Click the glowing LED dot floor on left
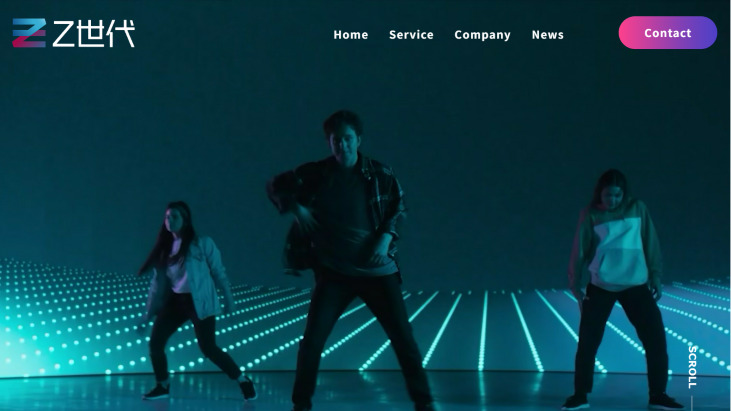Viewport: 731px width, 411px height. click(60, 320)
